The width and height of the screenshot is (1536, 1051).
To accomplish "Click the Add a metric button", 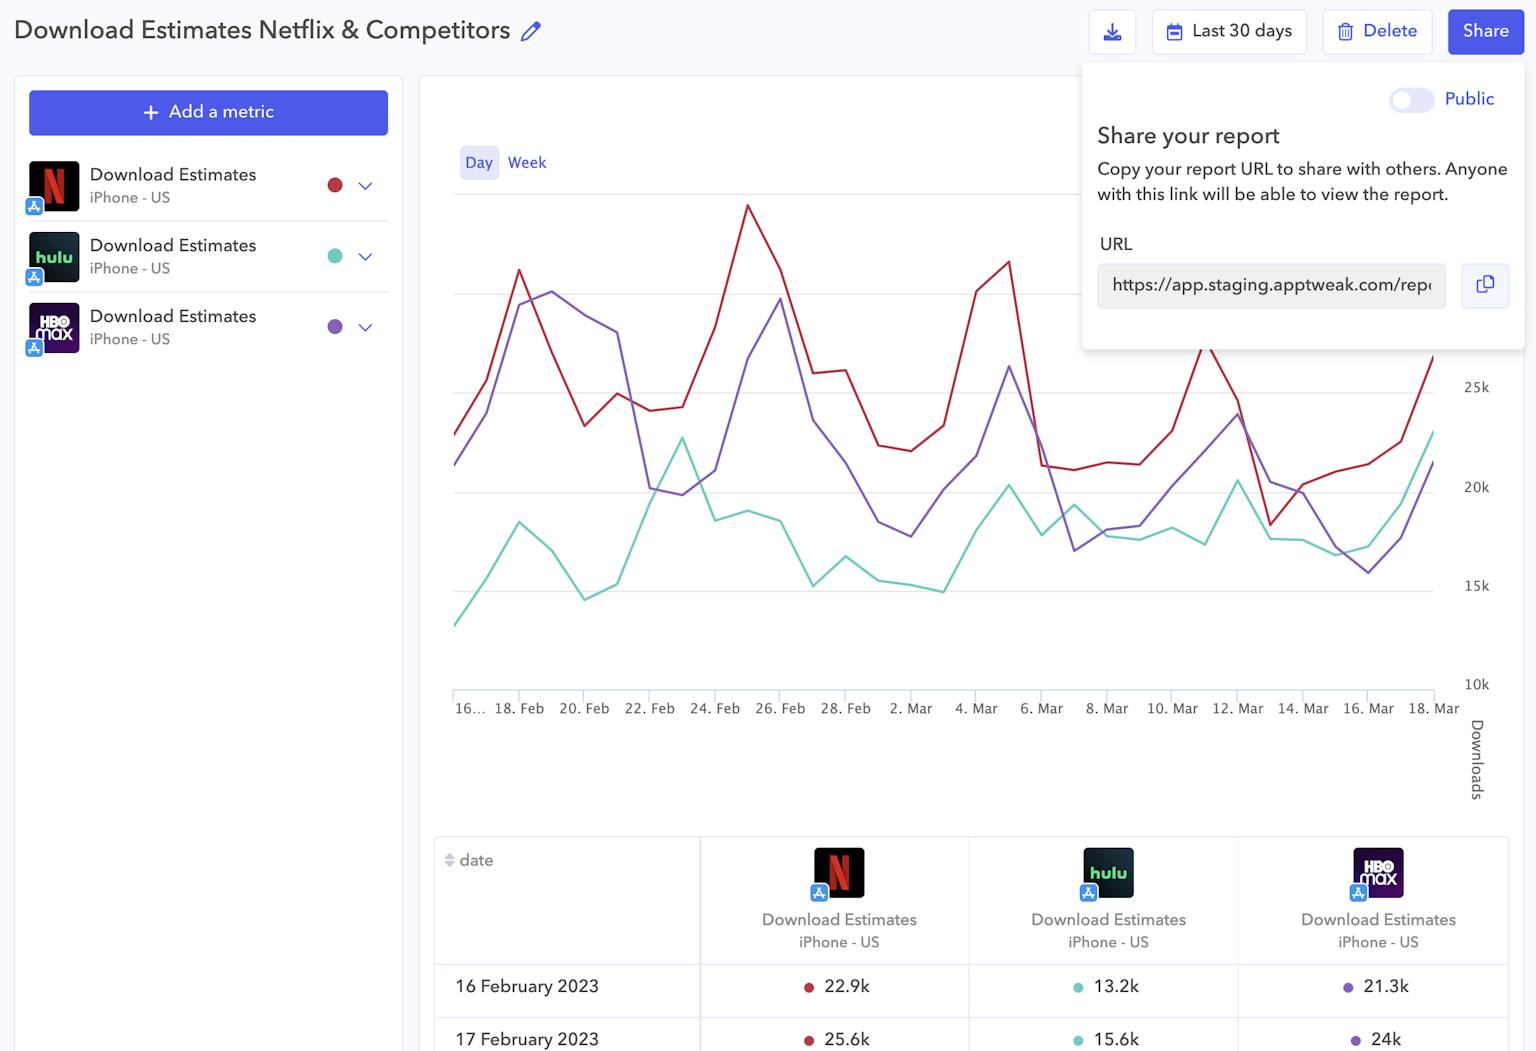I will point(208,112).
